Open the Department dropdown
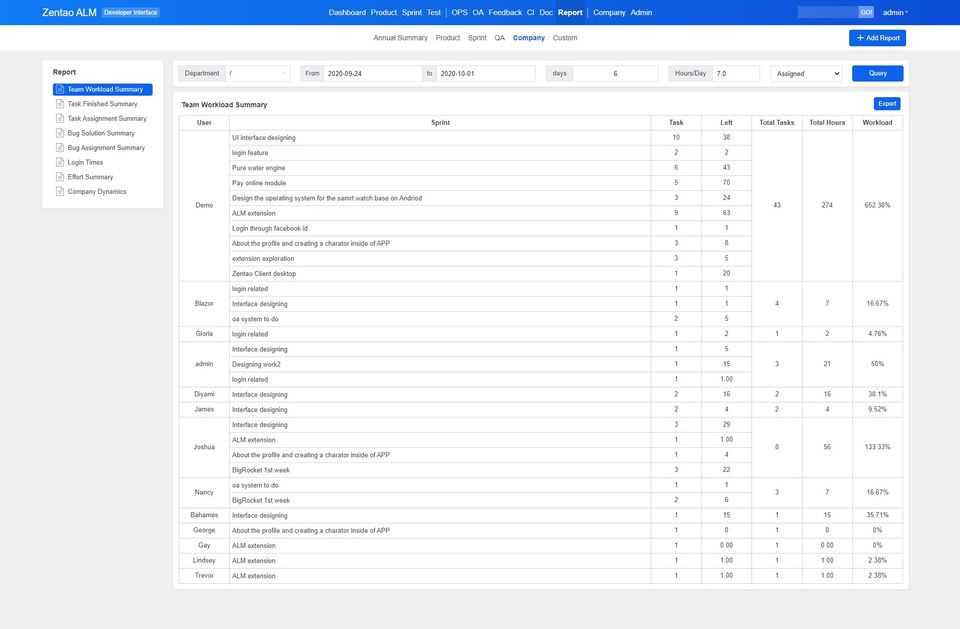The width and height of the screenshot is (960, 629). pos(258,73)
